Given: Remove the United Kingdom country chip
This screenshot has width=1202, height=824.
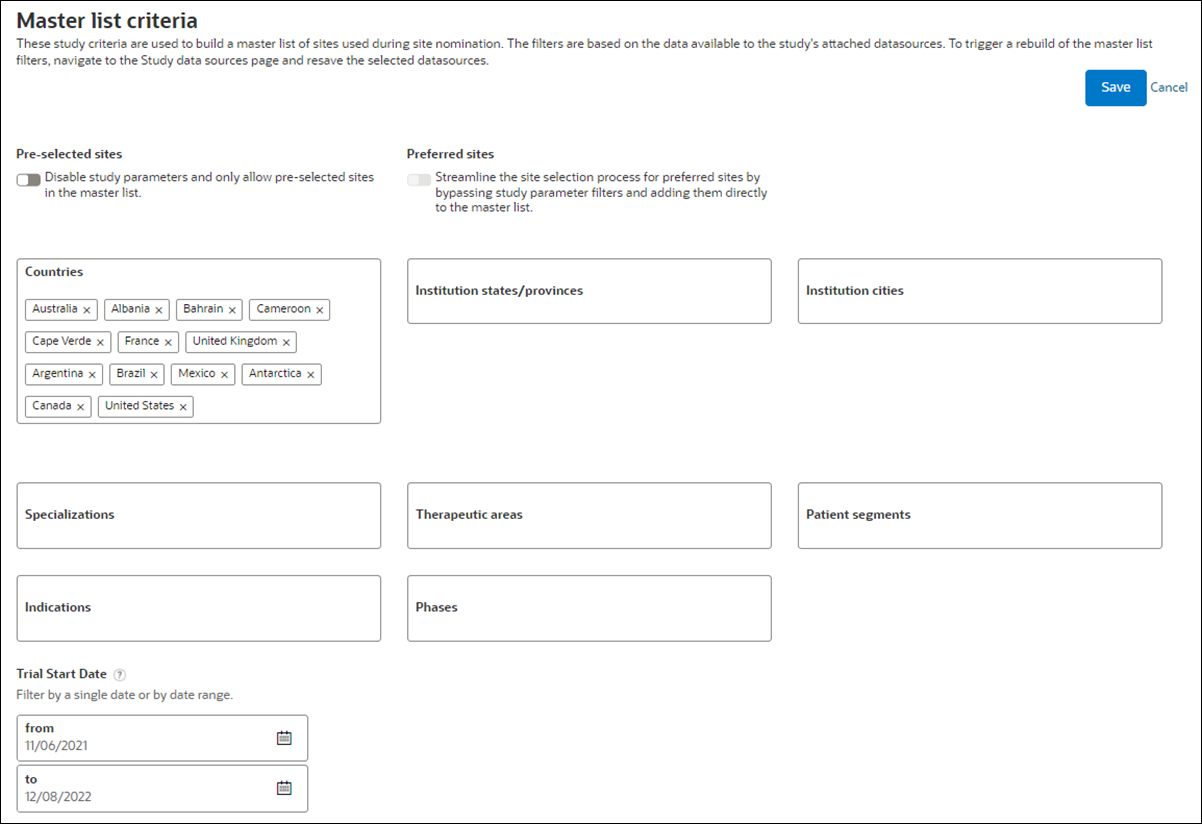Looking at the screenshot, I should tap(286, 342).
